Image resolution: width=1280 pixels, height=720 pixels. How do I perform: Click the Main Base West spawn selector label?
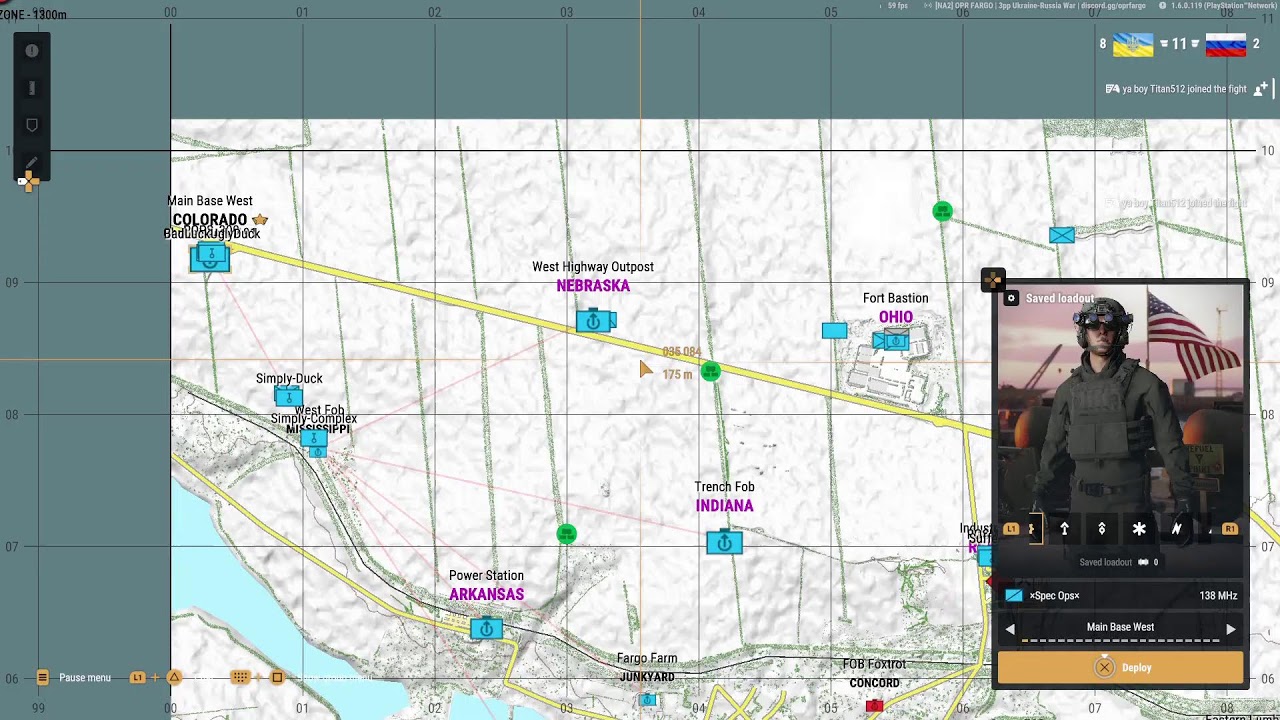click(1120, 627)
